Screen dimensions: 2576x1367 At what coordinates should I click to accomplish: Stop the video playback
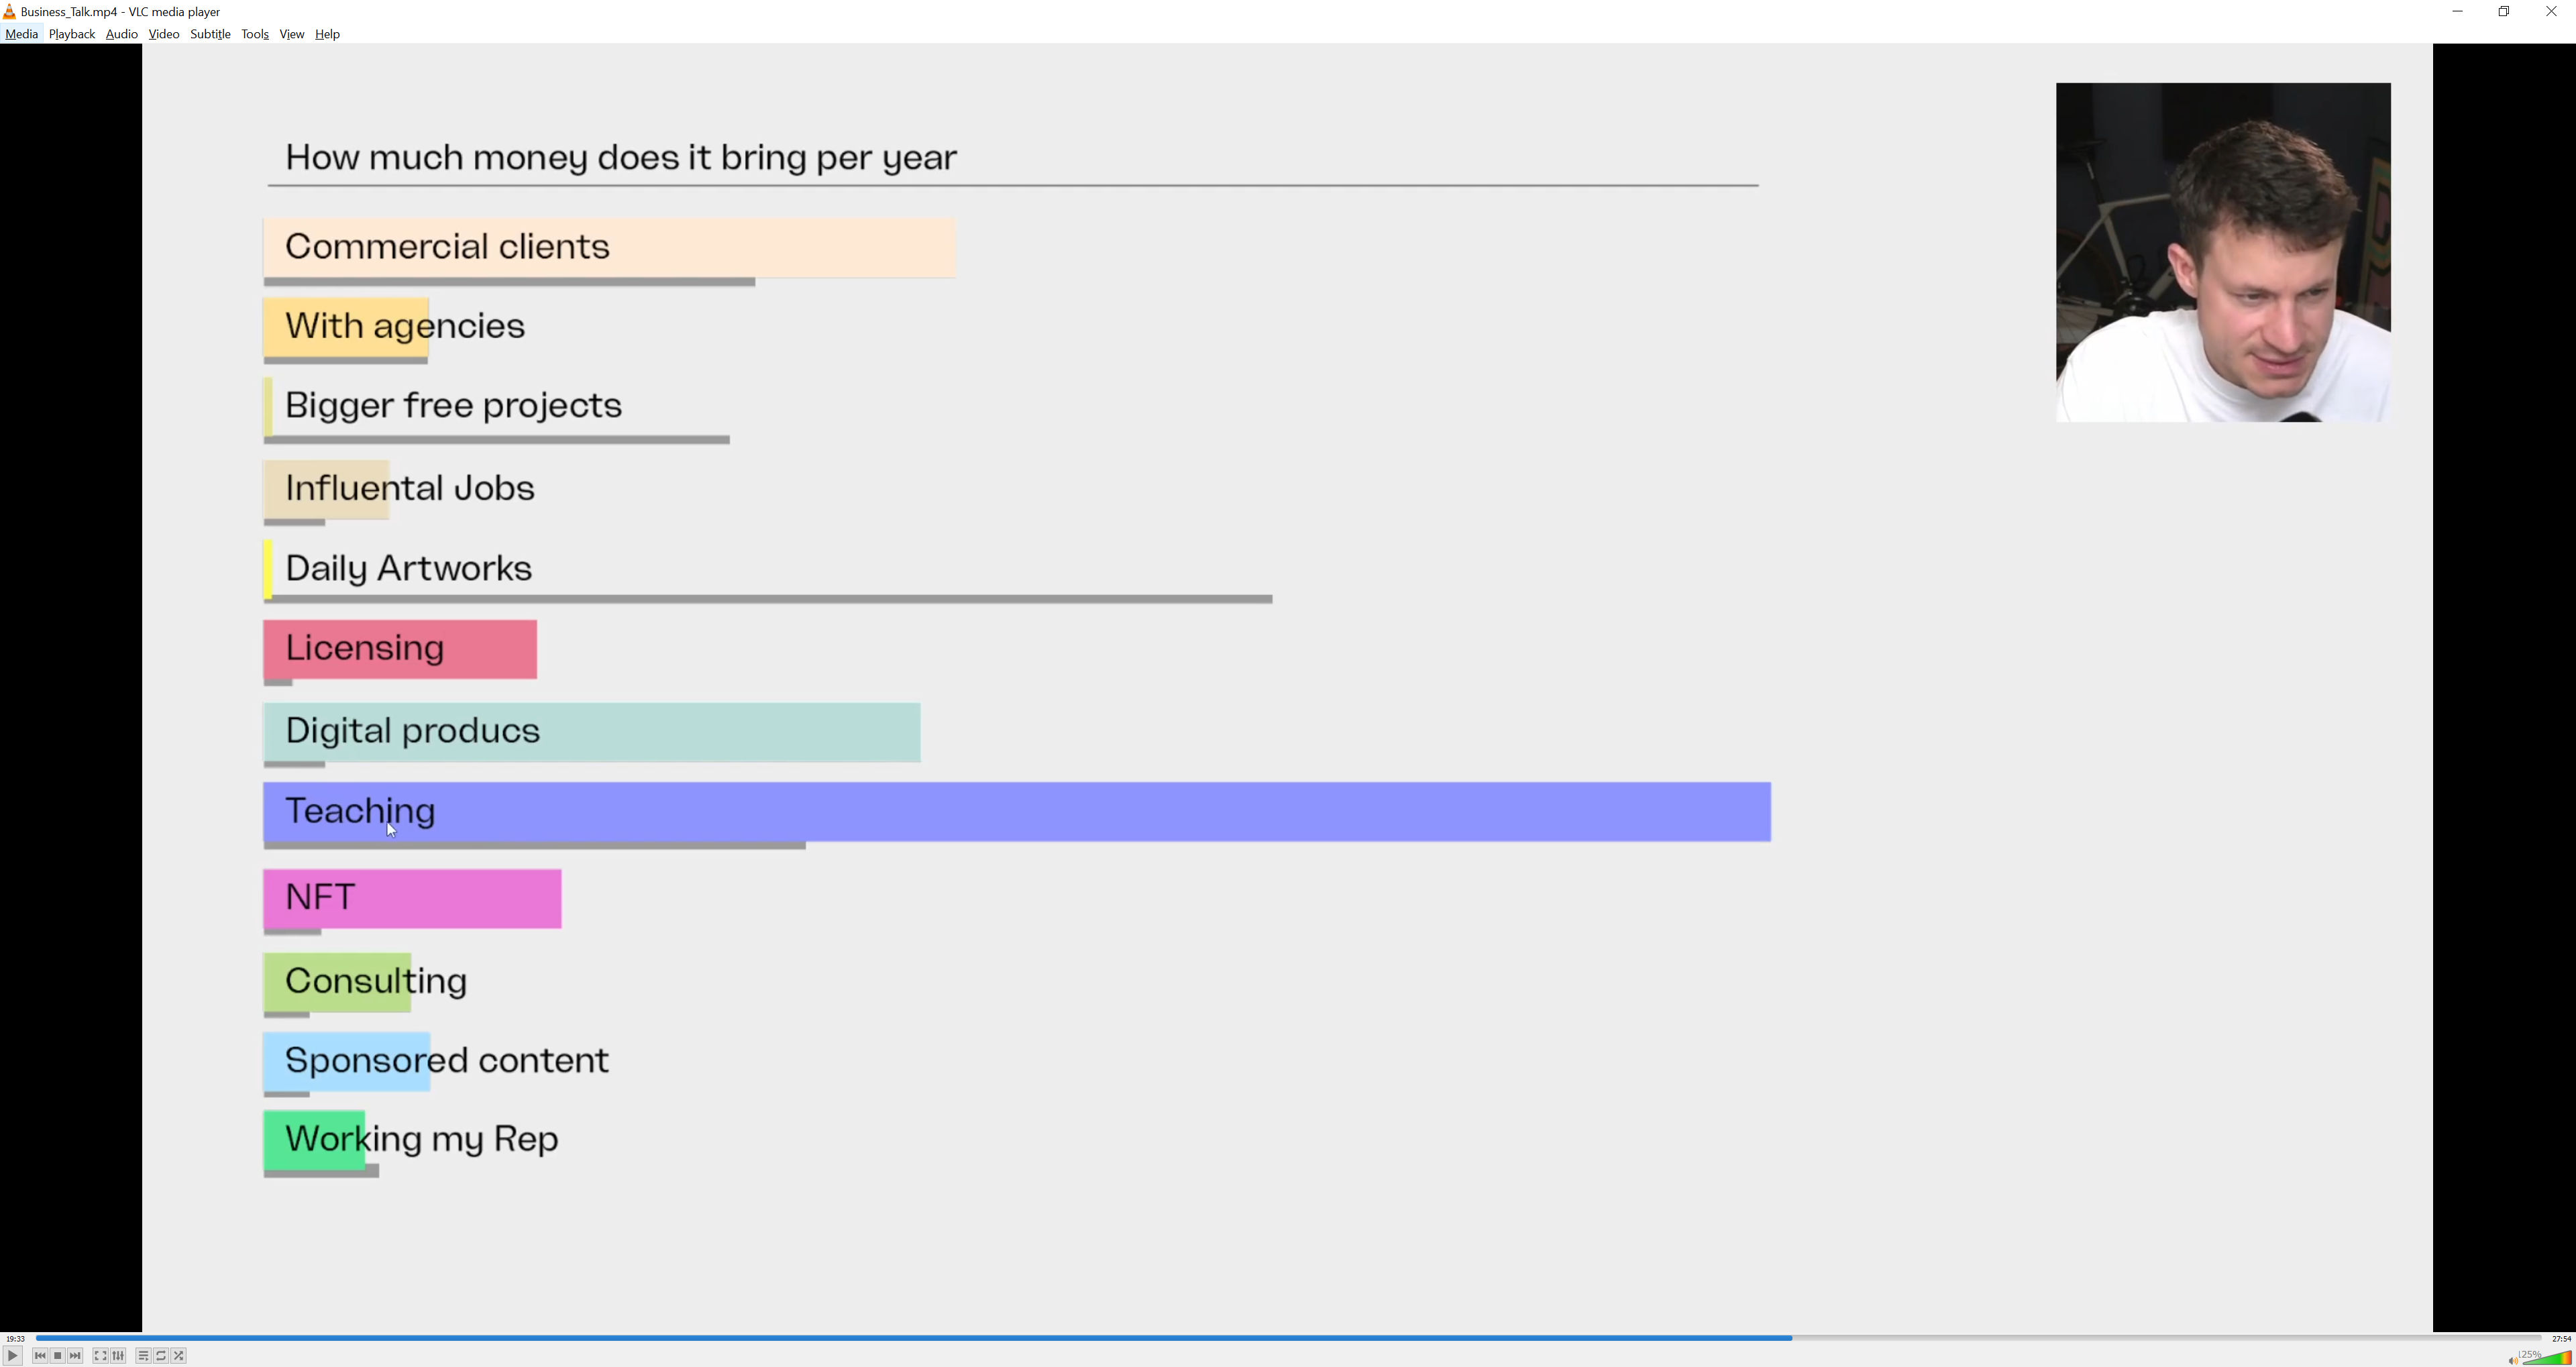(x=58, y=1356)
